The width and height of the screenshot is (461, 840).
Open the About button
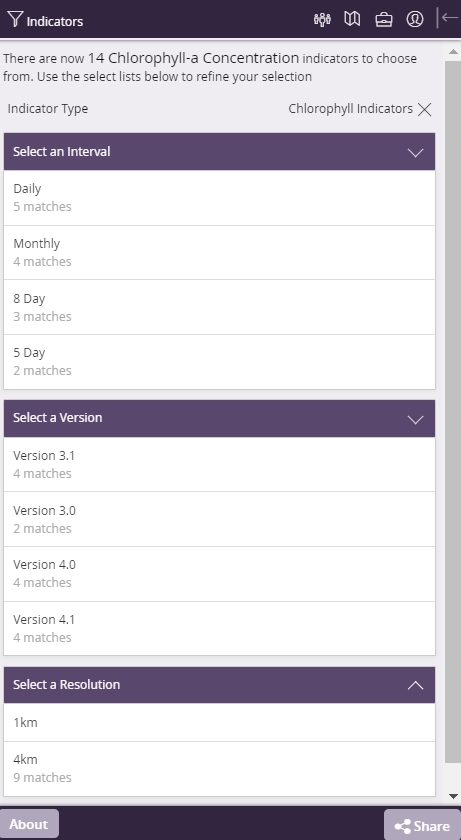29,824
